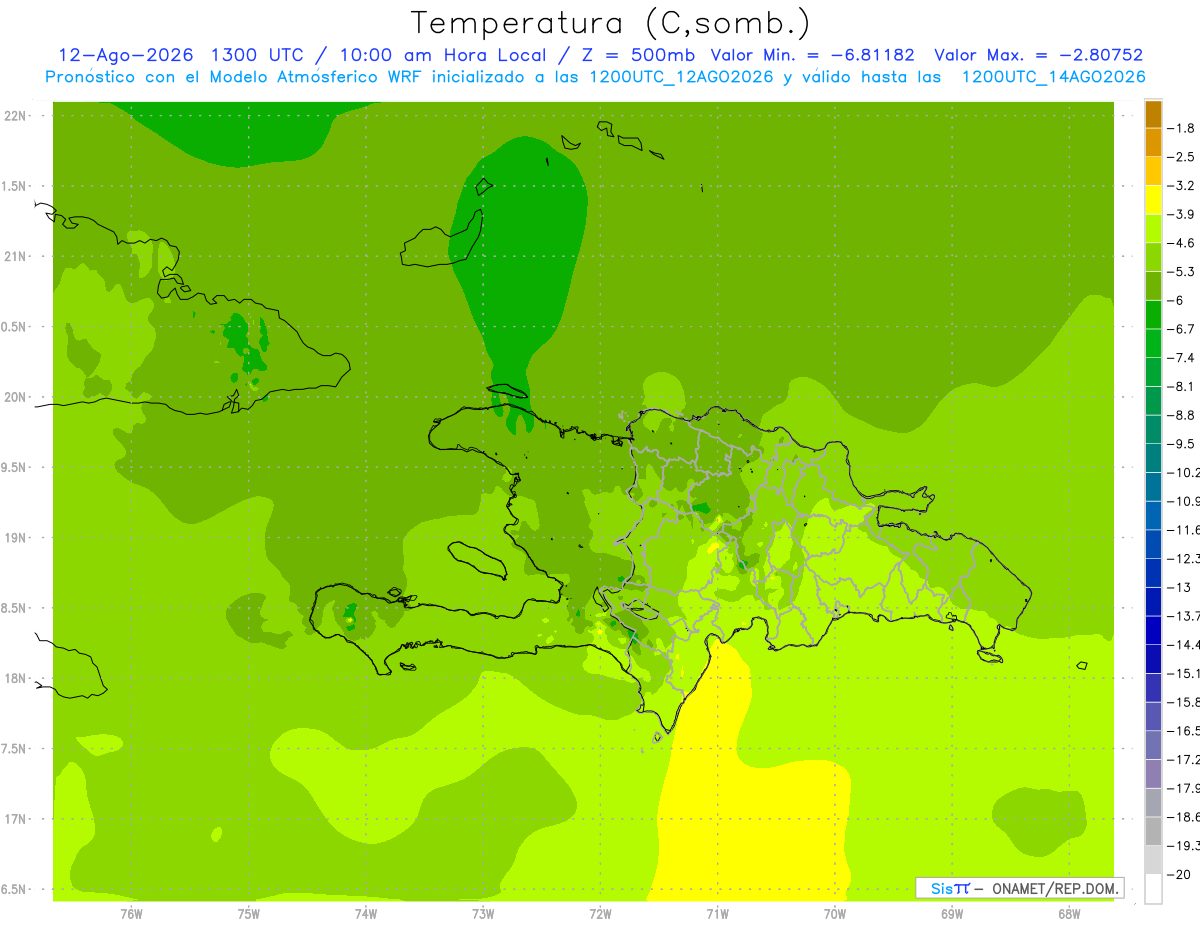Click the legend swatch between -4.6 and -5.3
The height and width of the screenshot is (927, 1200).
(1153, 257)
